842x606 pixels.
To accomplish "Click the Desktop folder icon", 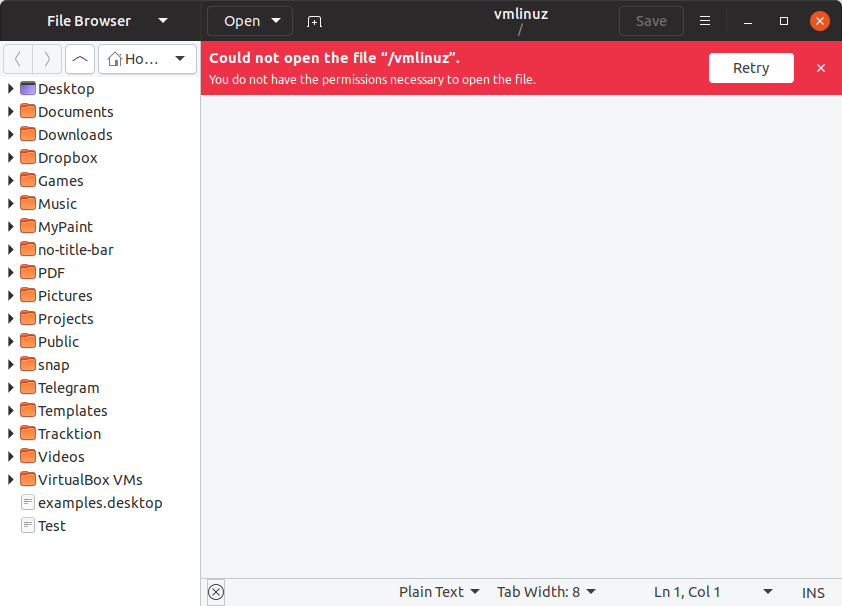I will [28, 88].
